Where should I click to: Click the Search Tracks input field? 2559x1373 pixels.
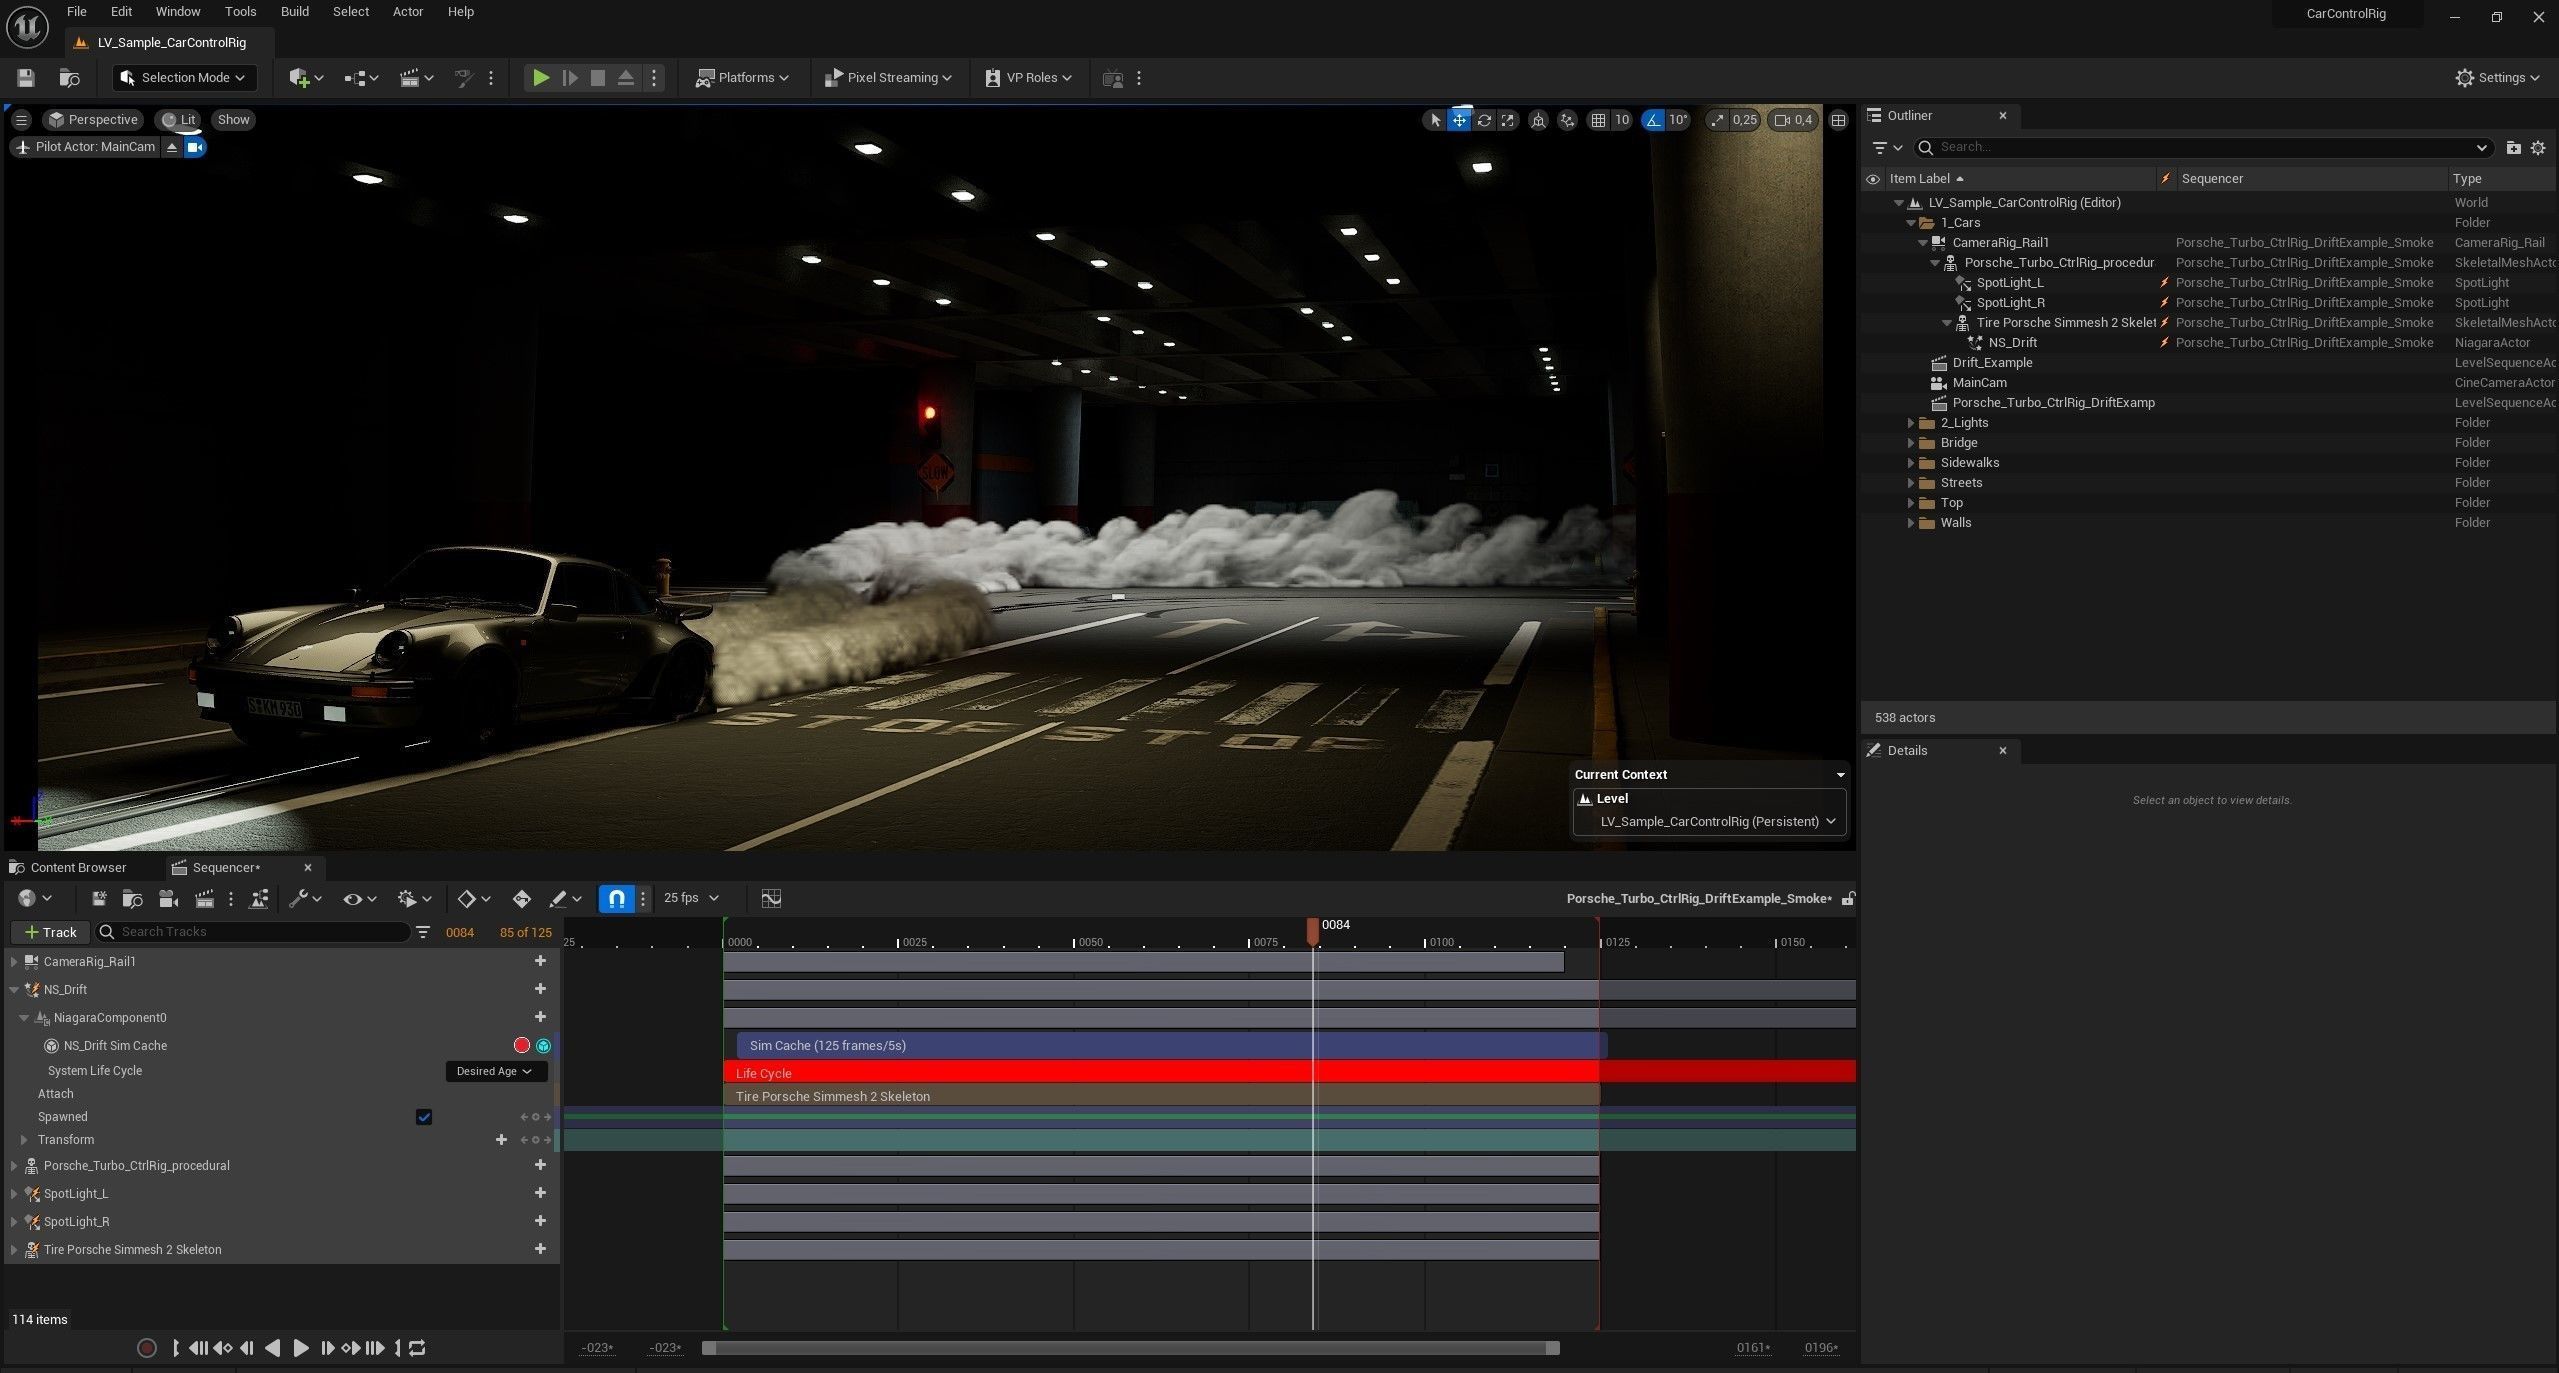[x=253, y=932]
